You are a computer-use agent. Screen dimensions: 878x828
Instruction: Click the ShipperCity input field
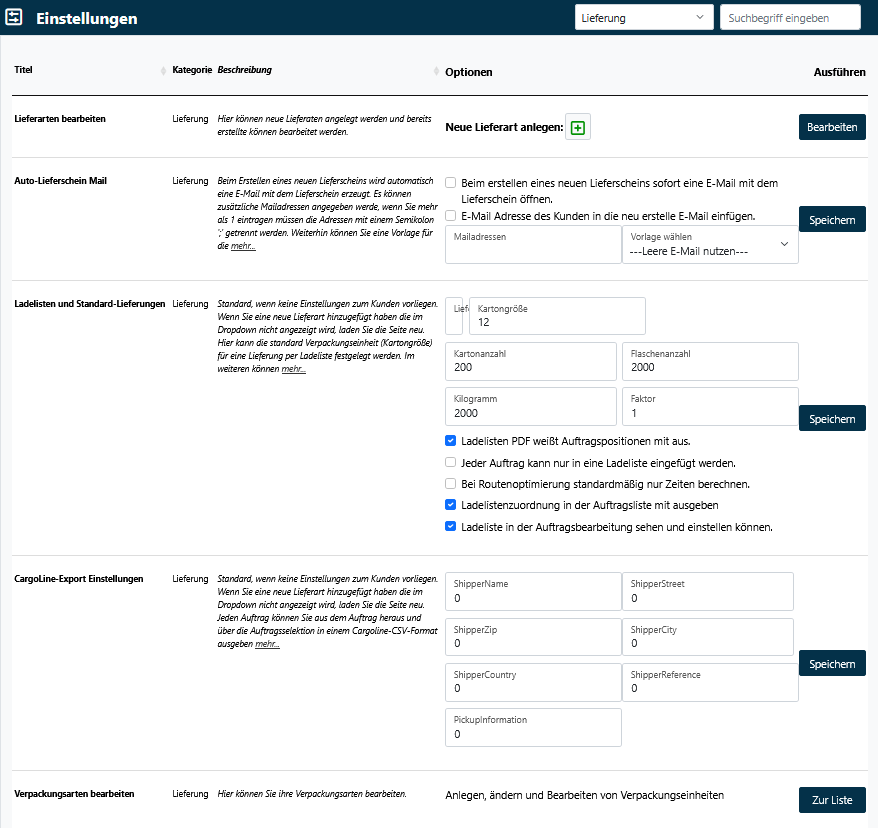(x=710, y=637)
